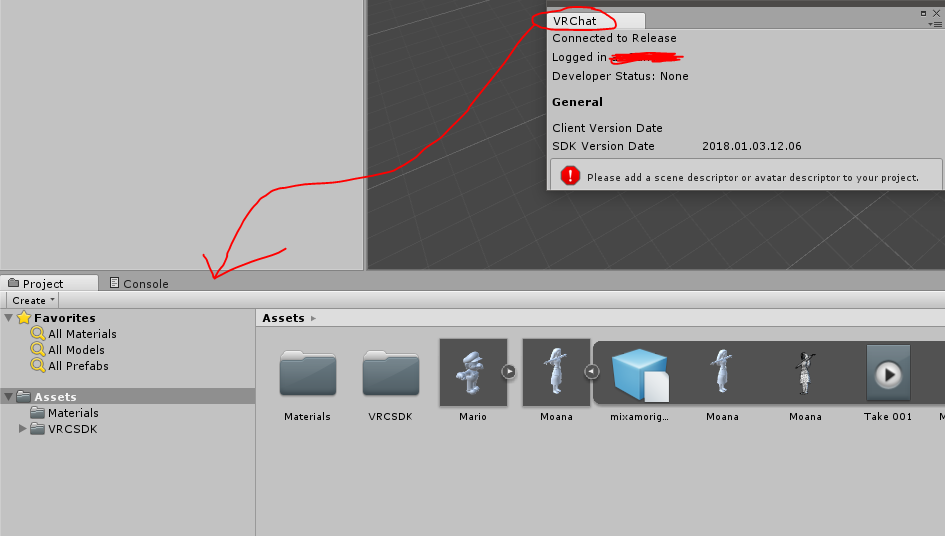Collapse the Moana model sub-assets
This screenshot has width=945, height=536.
(x=592, y=372)
